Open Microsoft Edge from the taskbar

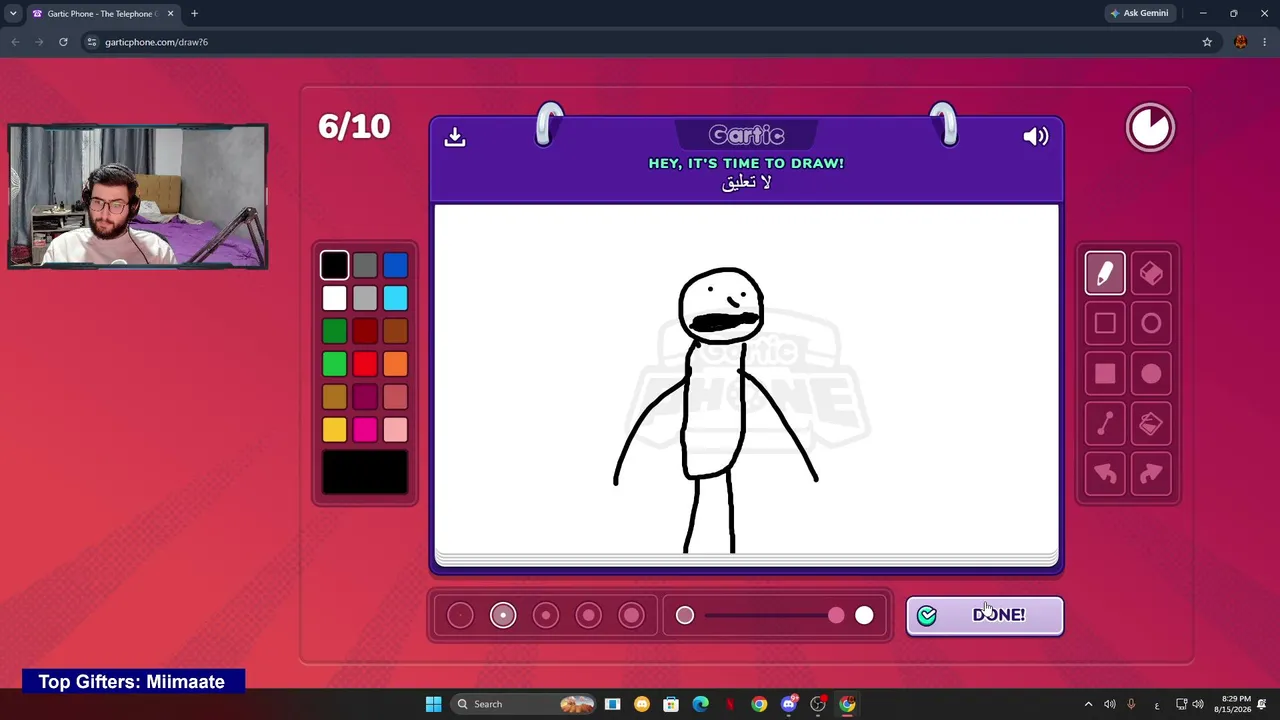tap(700, 704)
